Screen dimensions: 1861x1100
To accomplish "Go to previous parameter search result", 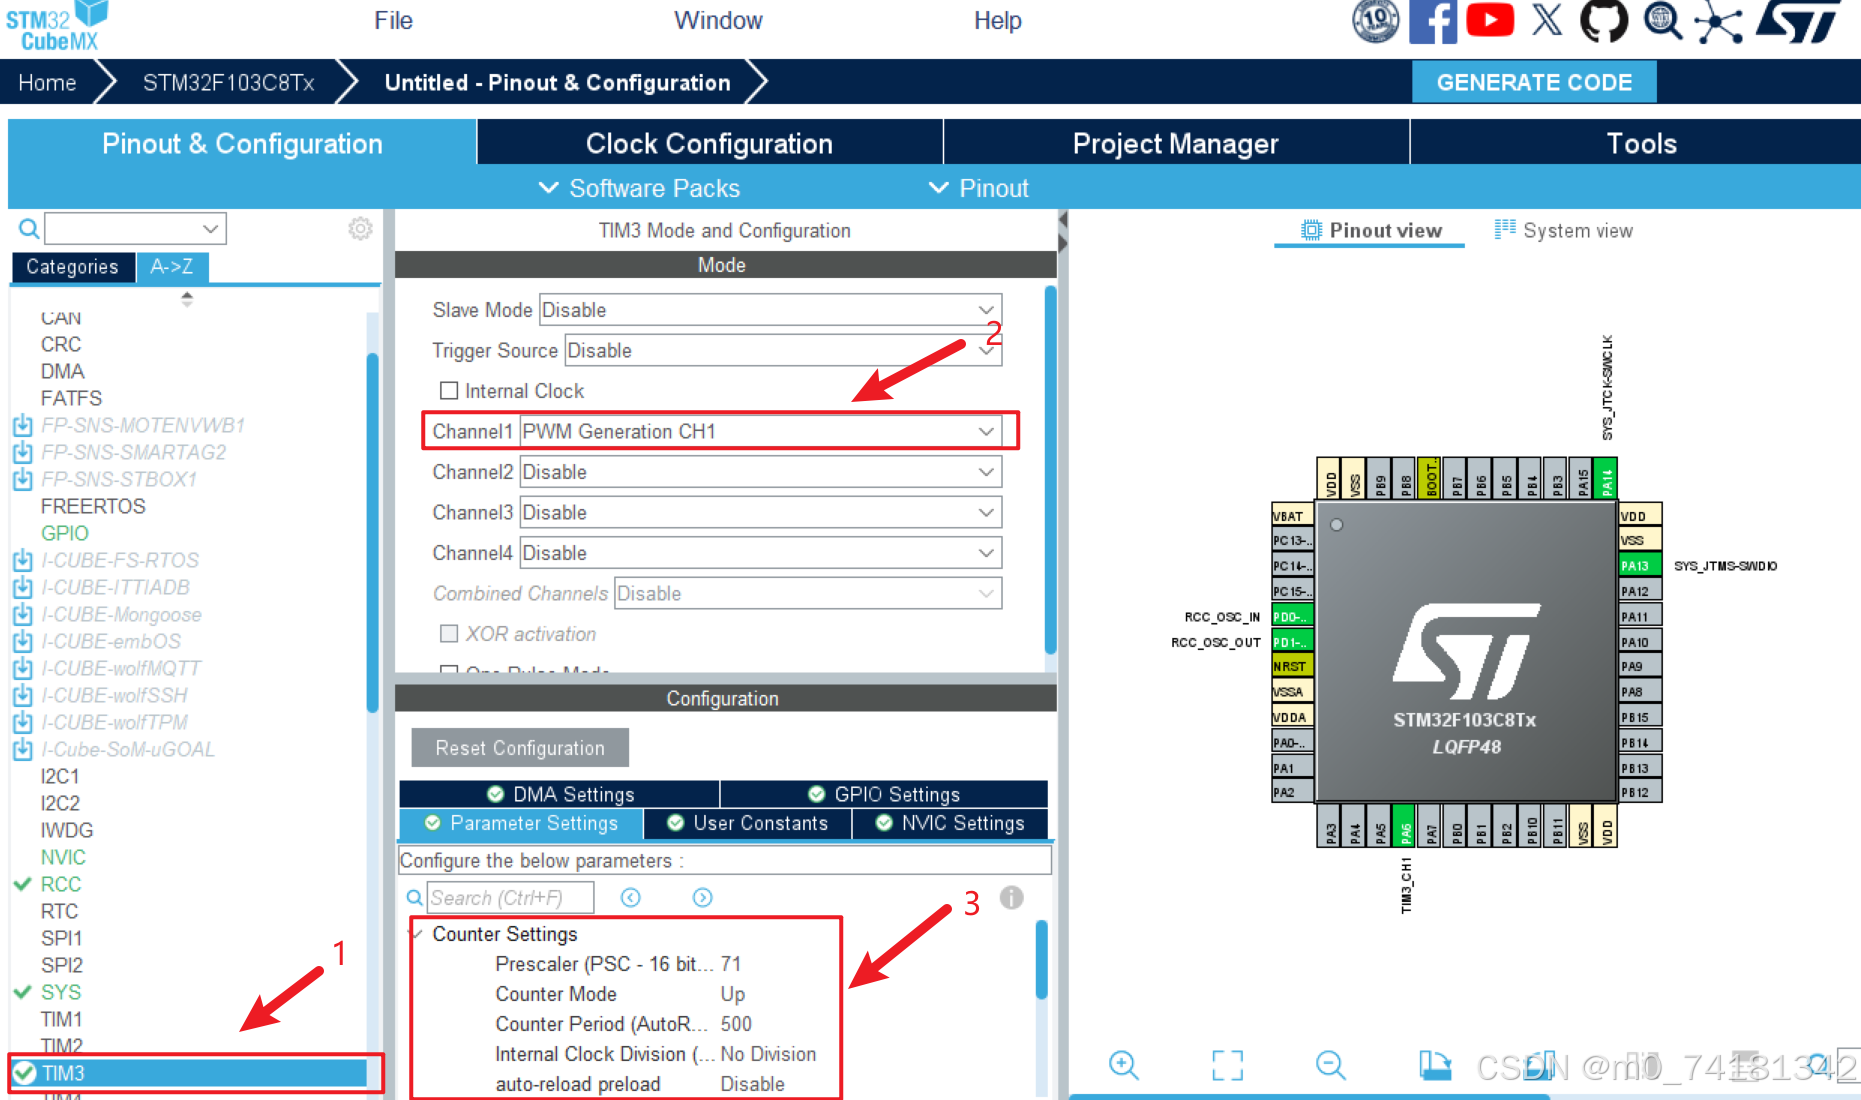I will [x=631, y=898].
